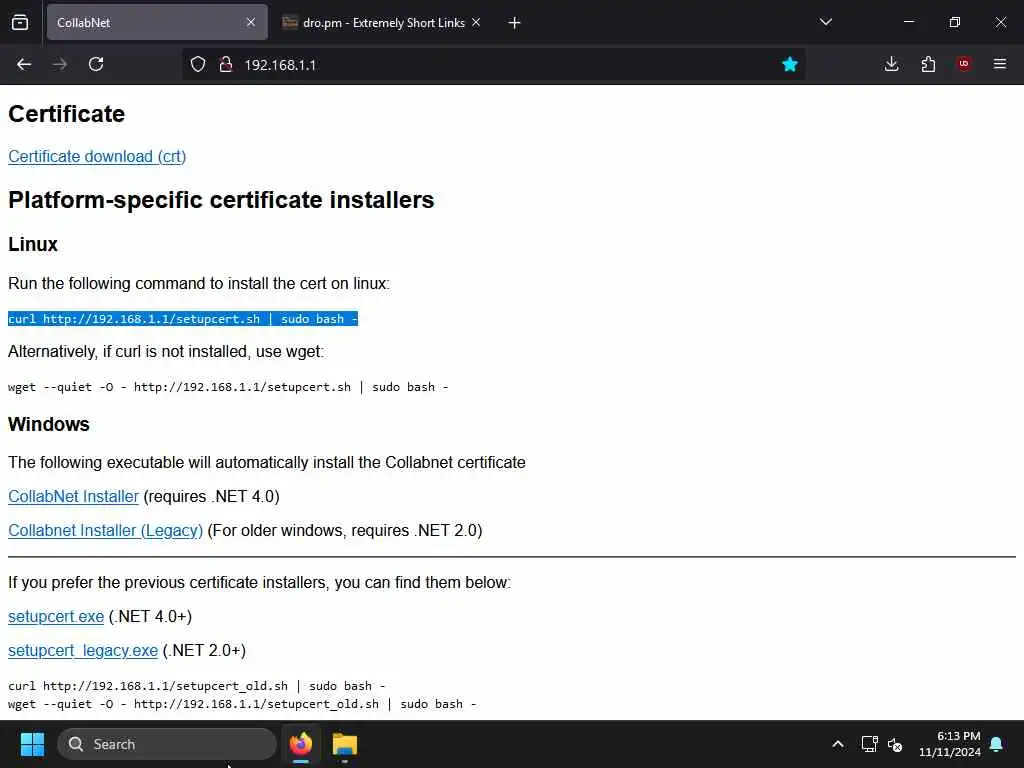Go forward one page
Image resolution: width=1024 pixels, height=768 pixels.
tap(60, 64)
